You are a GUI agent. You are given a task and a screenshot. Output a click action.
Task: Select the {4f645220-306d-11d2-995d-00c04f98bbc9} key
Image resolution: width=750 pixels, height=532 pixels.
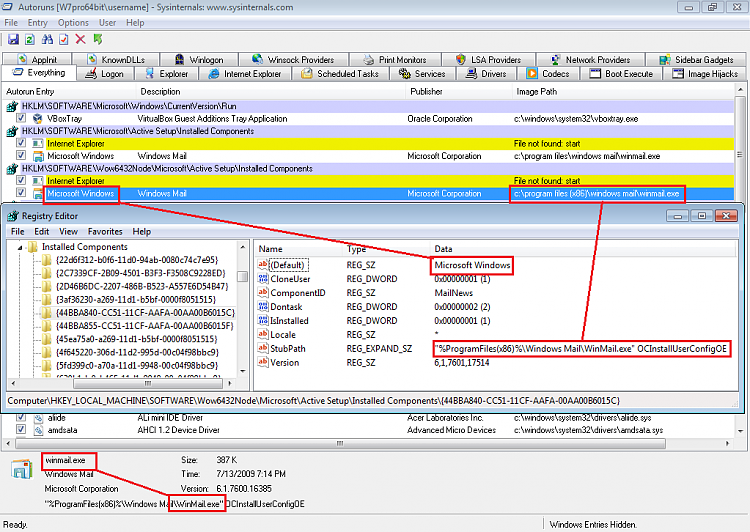coord(137,352)
